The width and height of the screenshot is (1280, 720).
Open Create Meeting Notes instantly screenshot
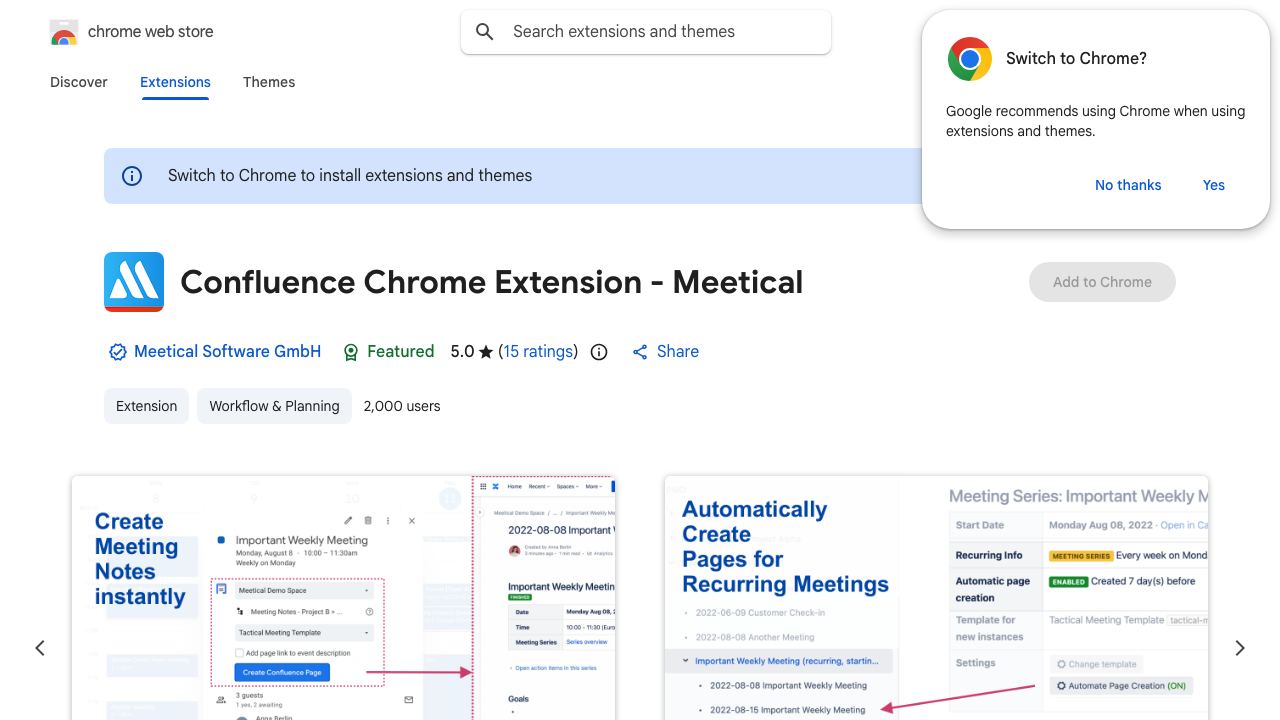(x=343, y=598)
